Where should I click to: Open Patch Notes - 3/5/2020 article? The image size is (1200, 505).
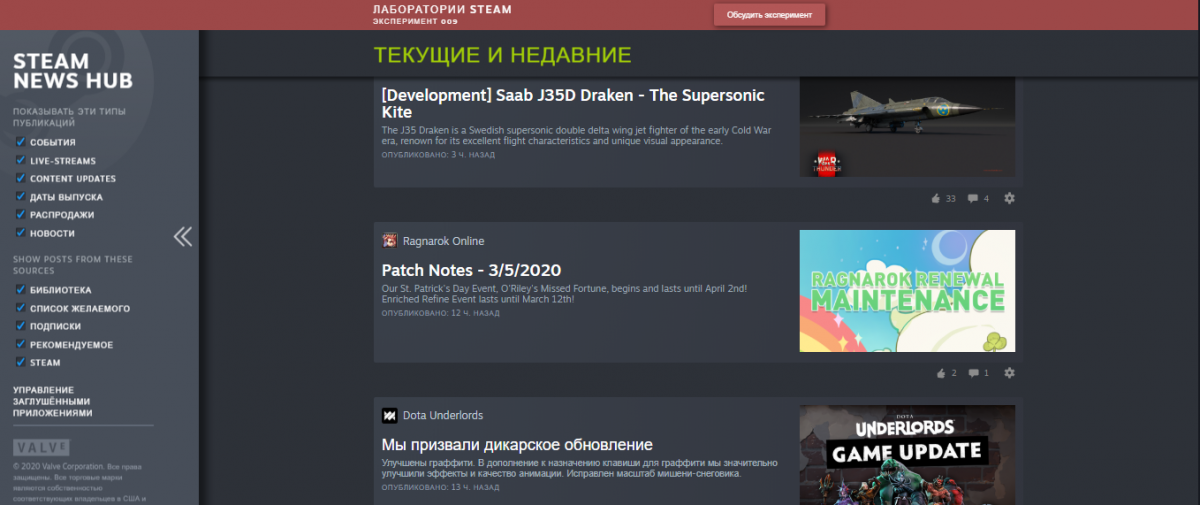[471, 270]
